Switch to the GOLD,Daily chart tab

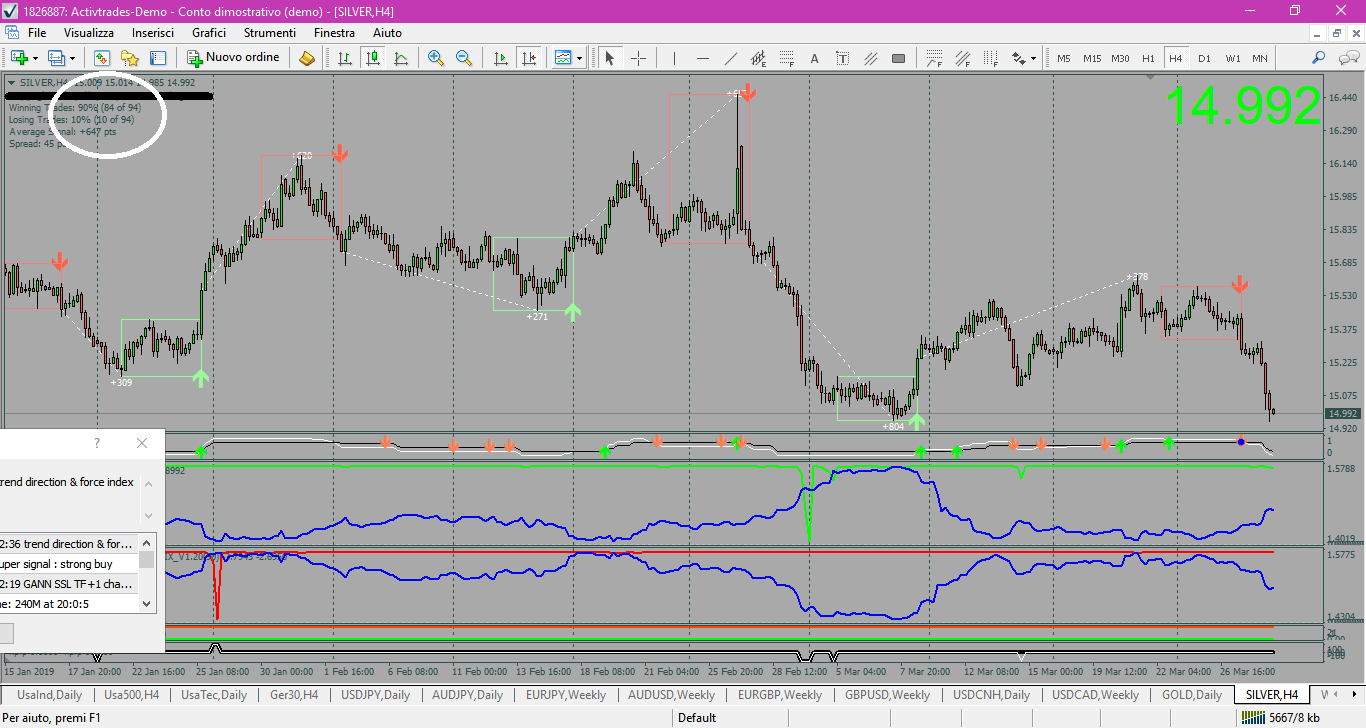click(1191, 695)
